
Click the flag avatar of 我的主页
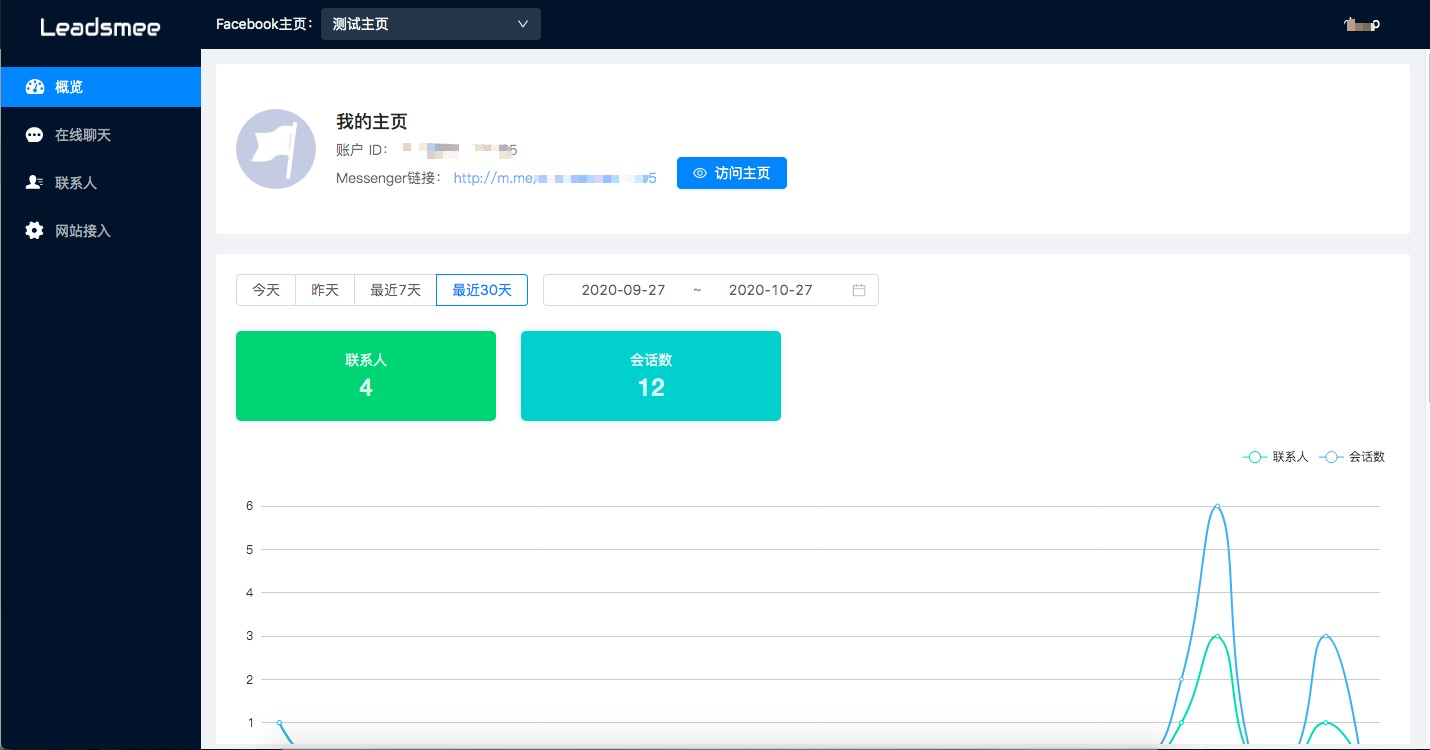[x=276, y=149]
